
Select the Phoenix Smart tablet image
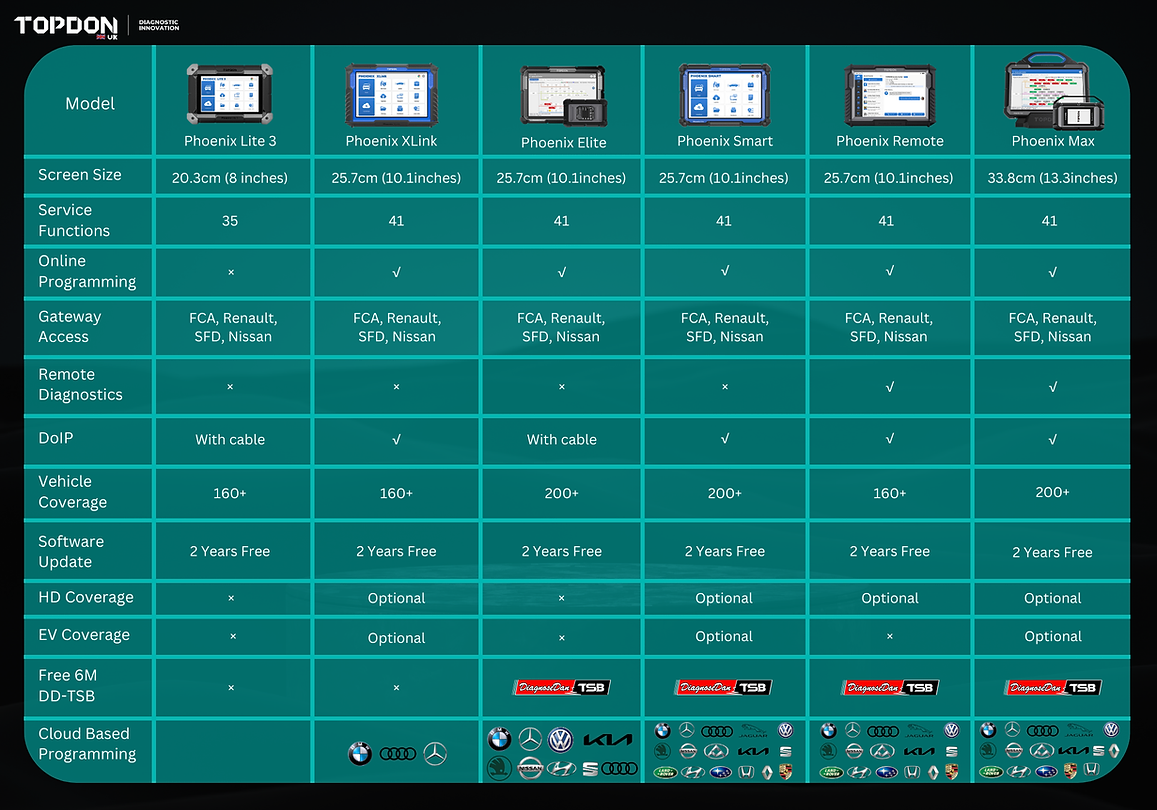pyautogui.click(x=725, y=94)
